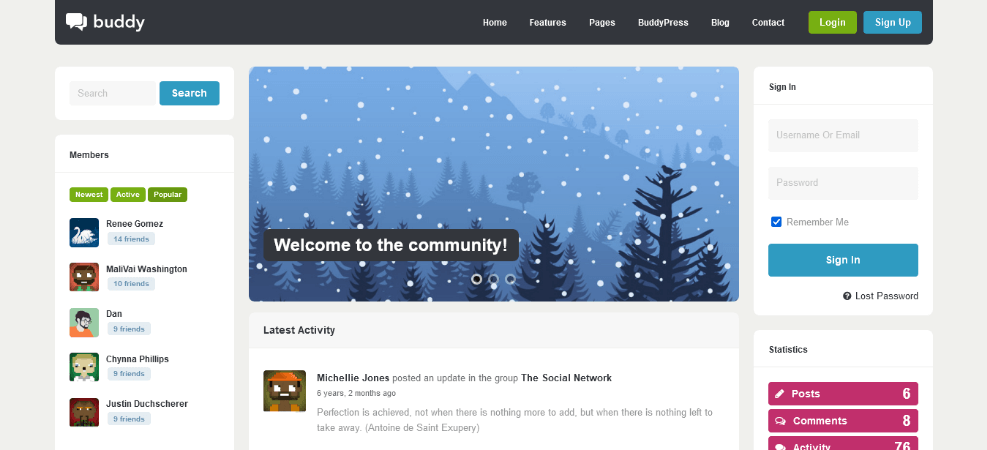The image size is (987, 450).
Task: Open Dan's avatar image
Action: coord(84,322)
